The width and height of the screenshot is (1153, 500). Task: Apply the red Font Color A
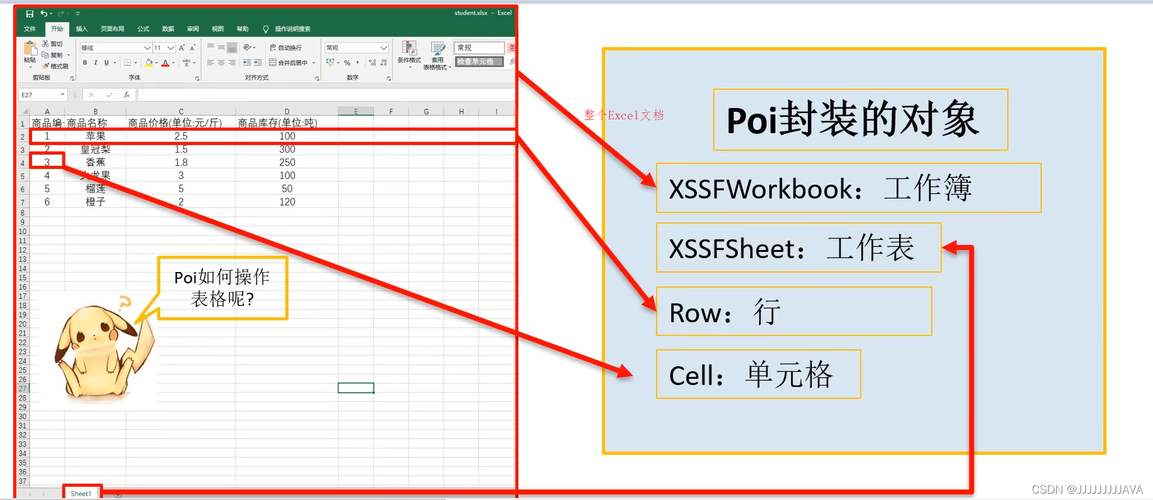(165, 62)
